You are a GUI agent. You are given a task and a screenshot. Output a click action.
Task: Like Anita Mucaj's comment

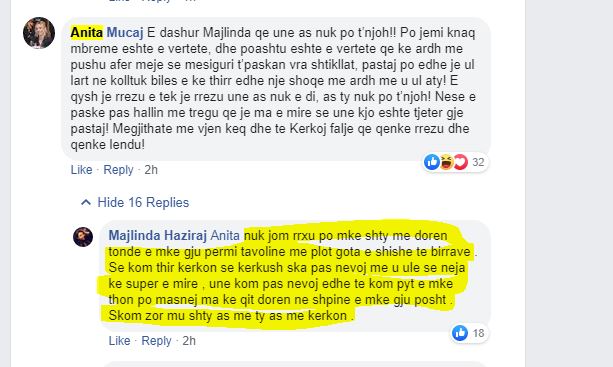(81, 170)
